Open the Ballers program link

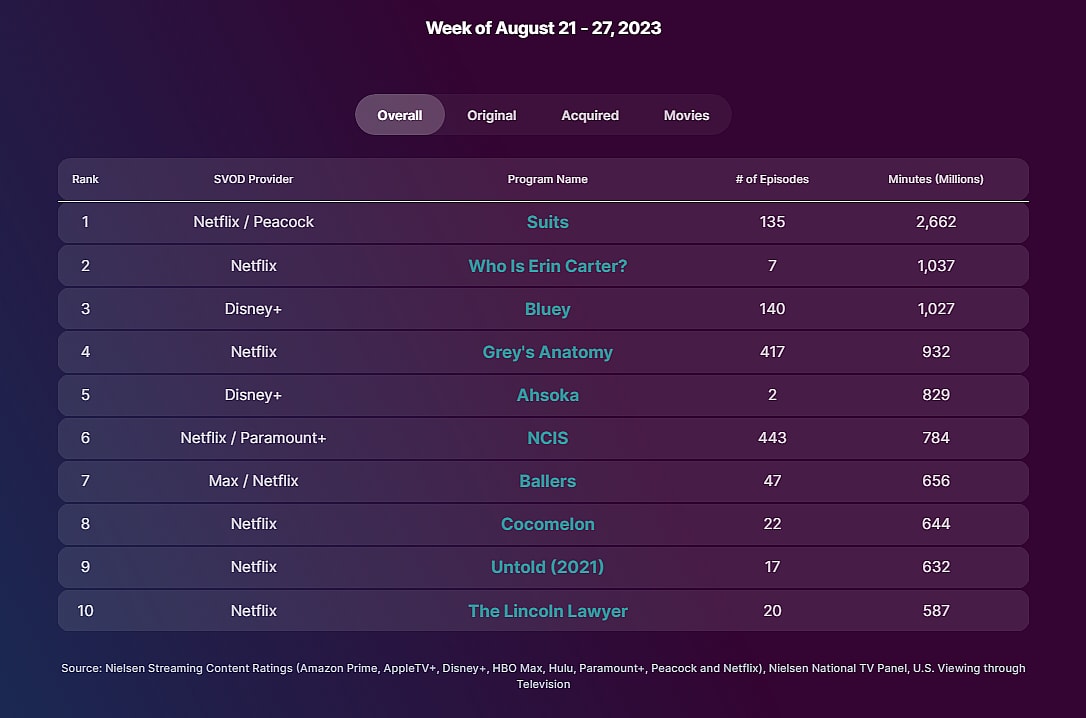[x=547, y=481]
